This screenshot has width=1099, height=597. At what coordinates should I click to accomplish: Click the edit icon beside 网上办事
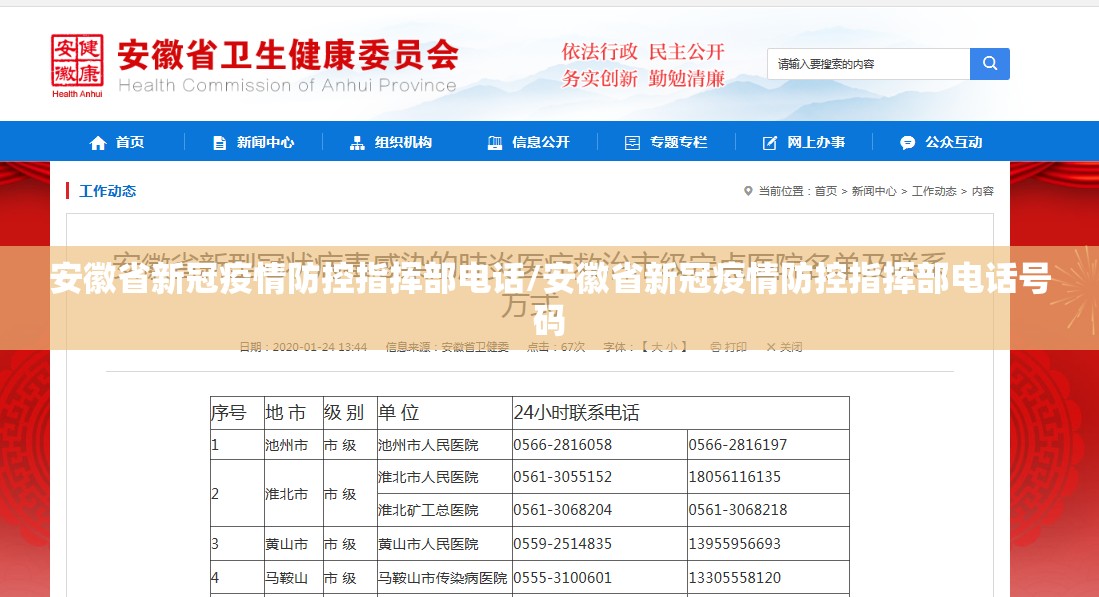769,143
